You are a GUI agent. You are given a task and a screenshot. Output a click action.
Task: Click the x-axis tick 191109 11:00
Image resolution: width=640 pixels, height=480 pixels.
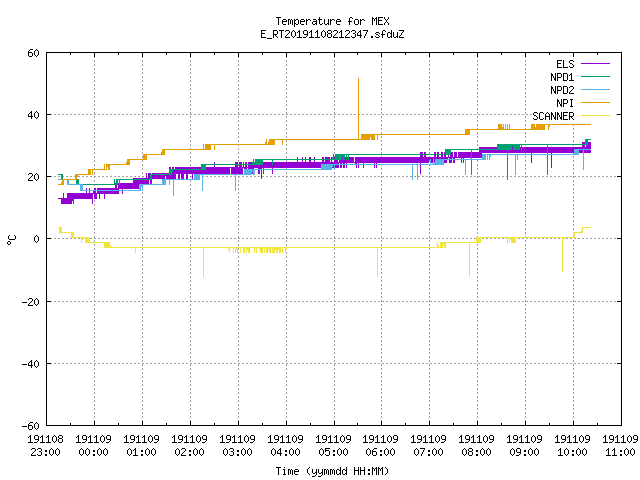click(620, 446)
